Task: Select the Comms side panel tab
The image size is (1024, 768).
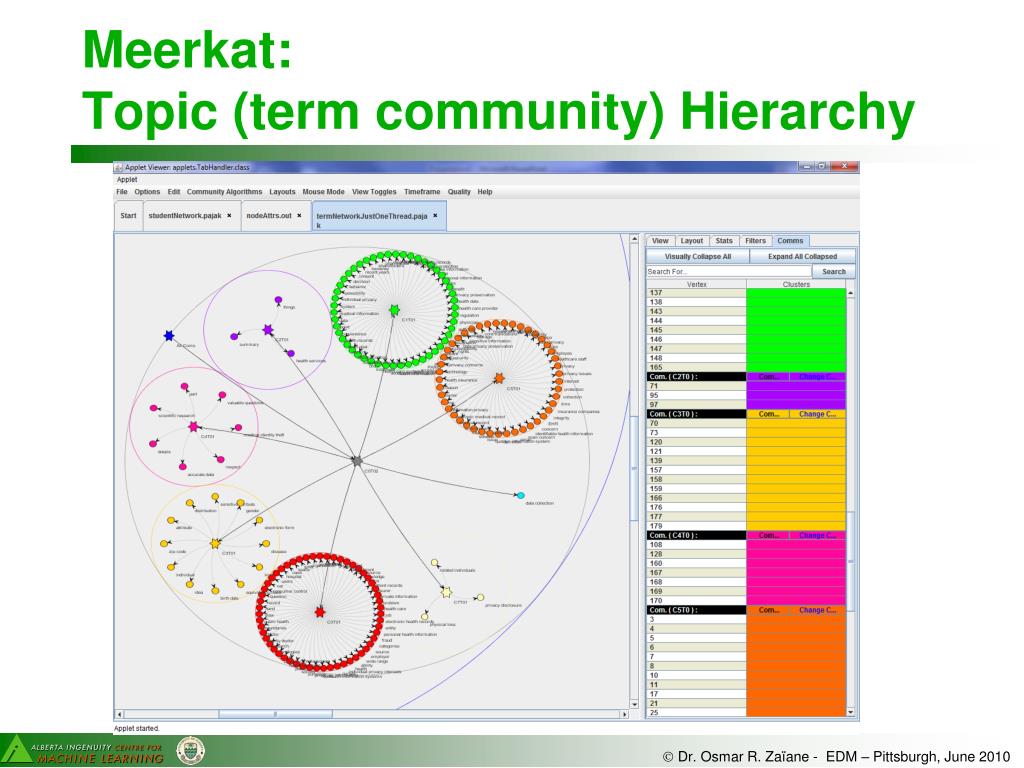Action: pos(790,241)
